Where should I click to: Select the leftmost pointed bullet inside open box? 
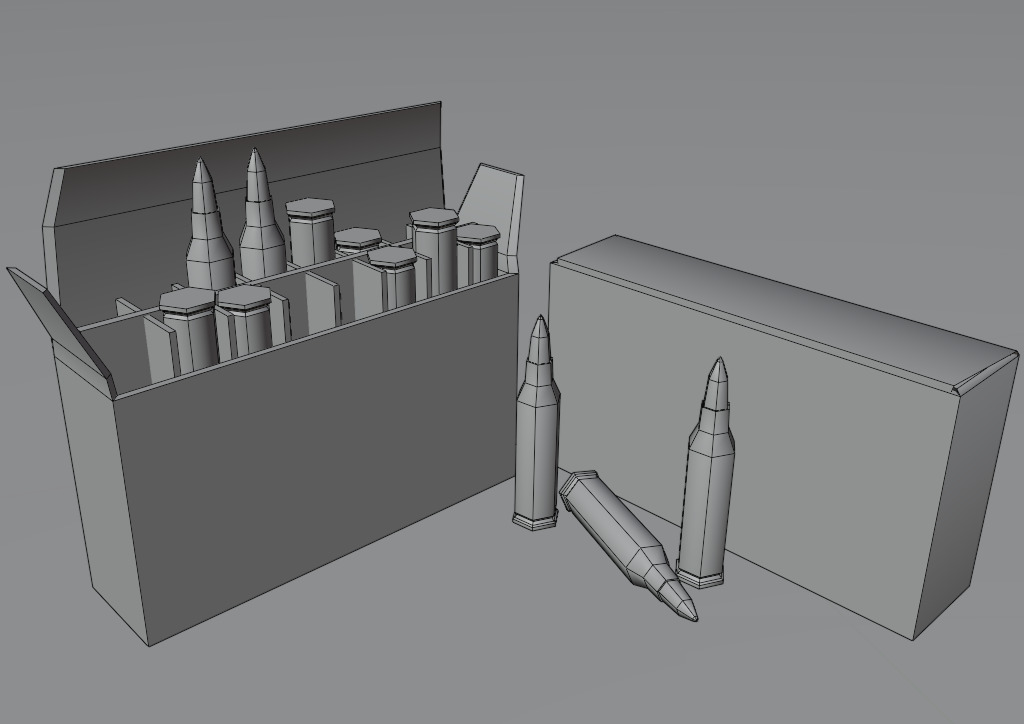pos(208,225)
